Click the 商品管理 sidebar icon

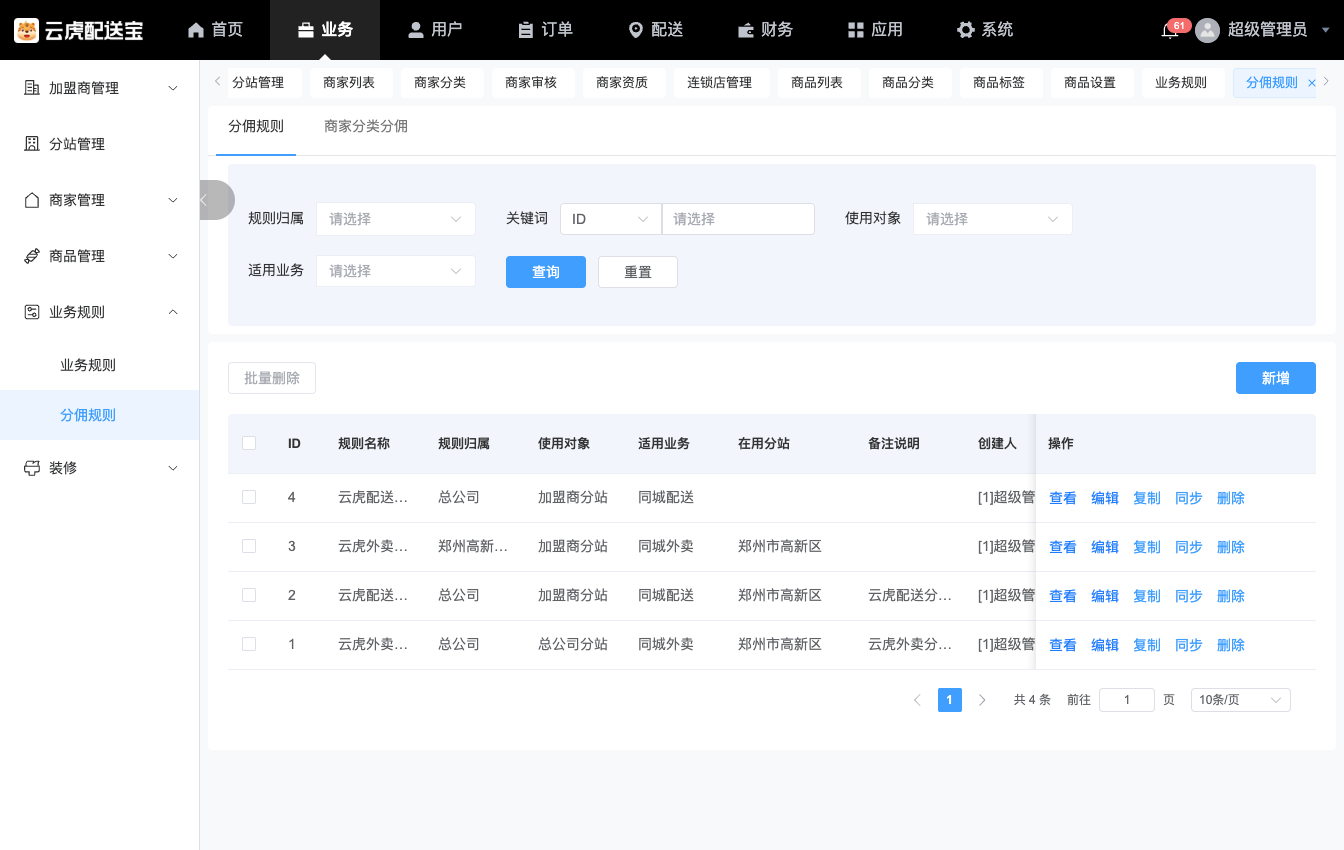(32, 256)
